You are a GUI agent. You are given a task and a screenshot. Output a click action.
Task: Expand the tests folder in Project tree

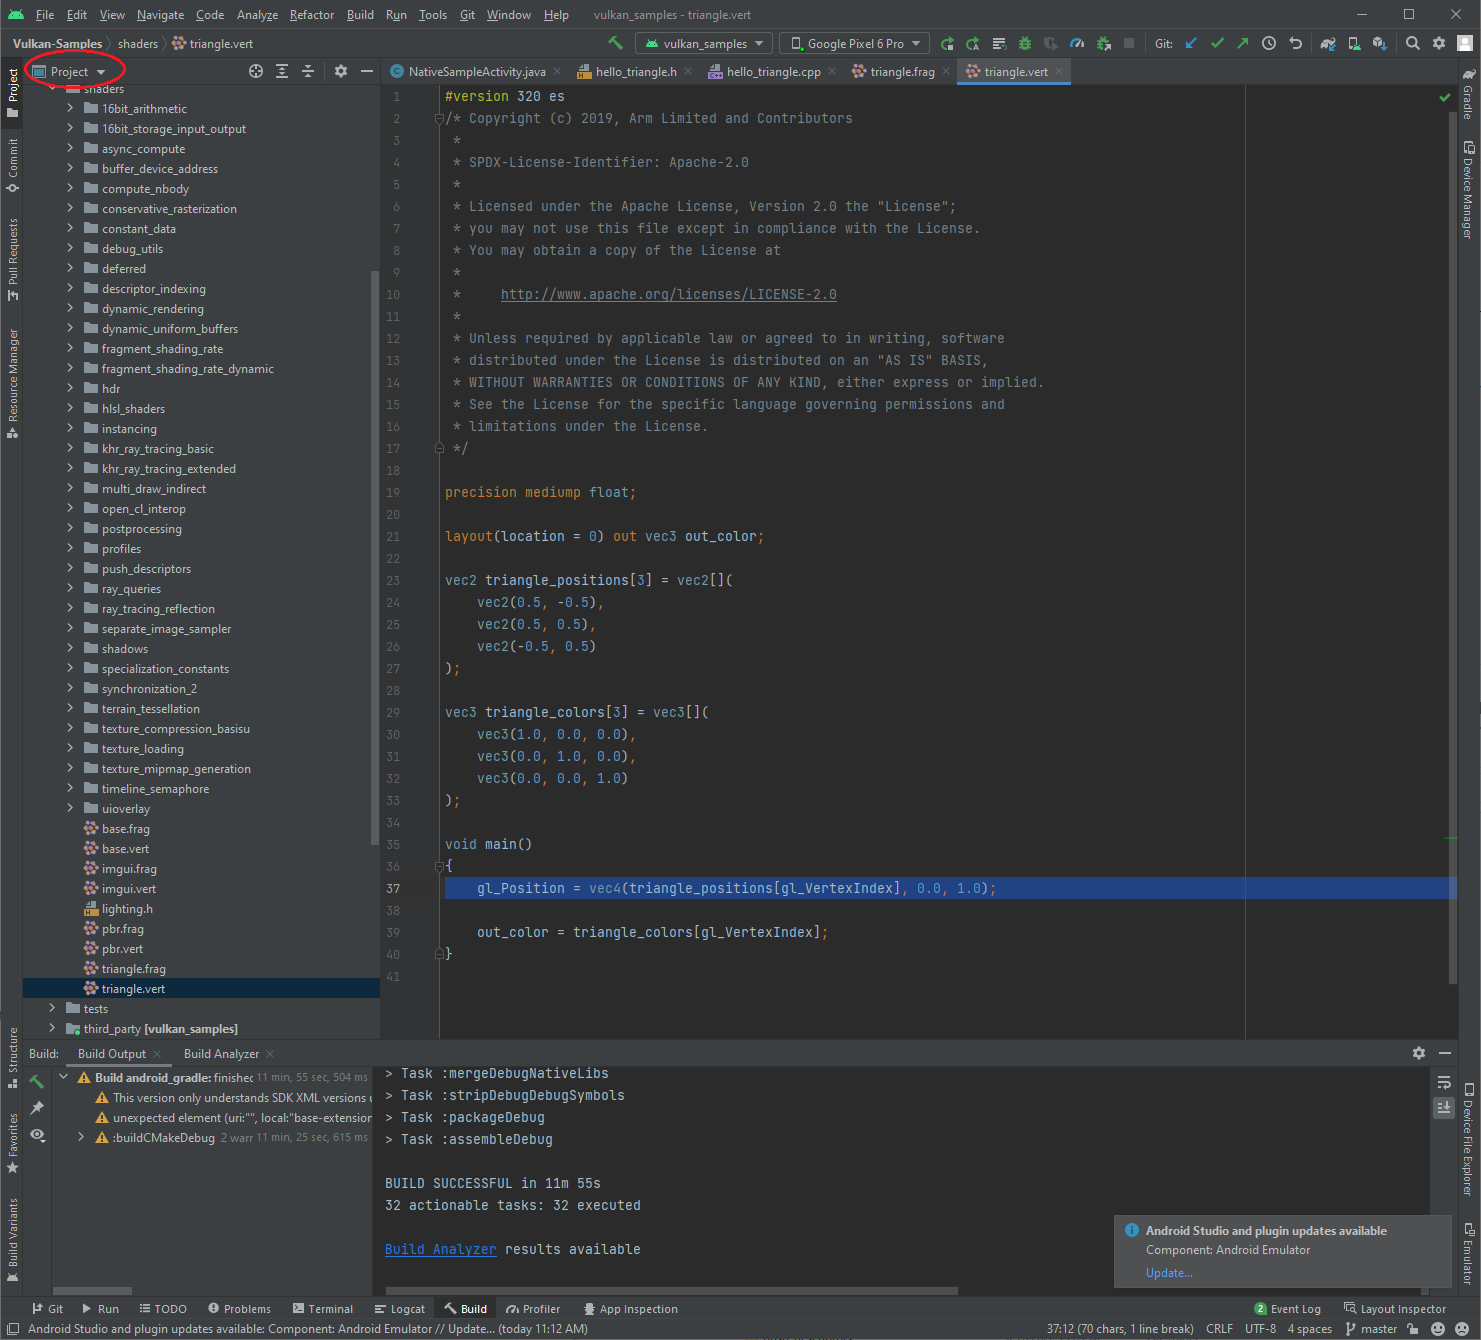[x=52, y=1008]
